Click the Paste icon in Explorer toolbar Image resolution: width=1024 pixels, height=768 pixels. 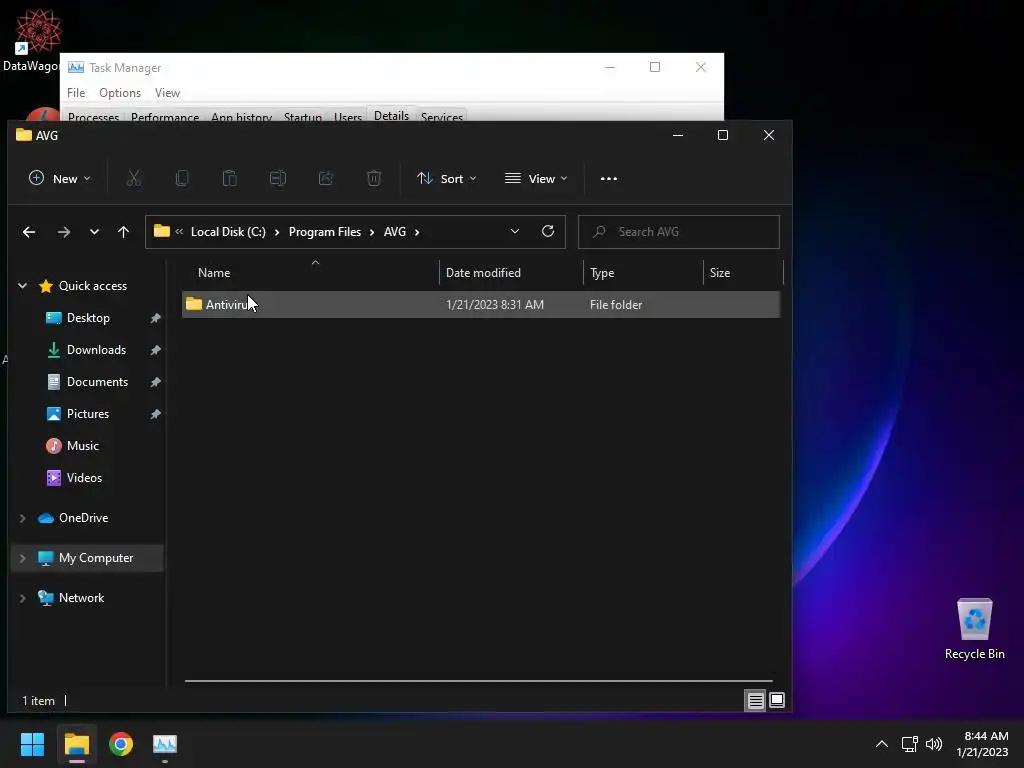229,178
